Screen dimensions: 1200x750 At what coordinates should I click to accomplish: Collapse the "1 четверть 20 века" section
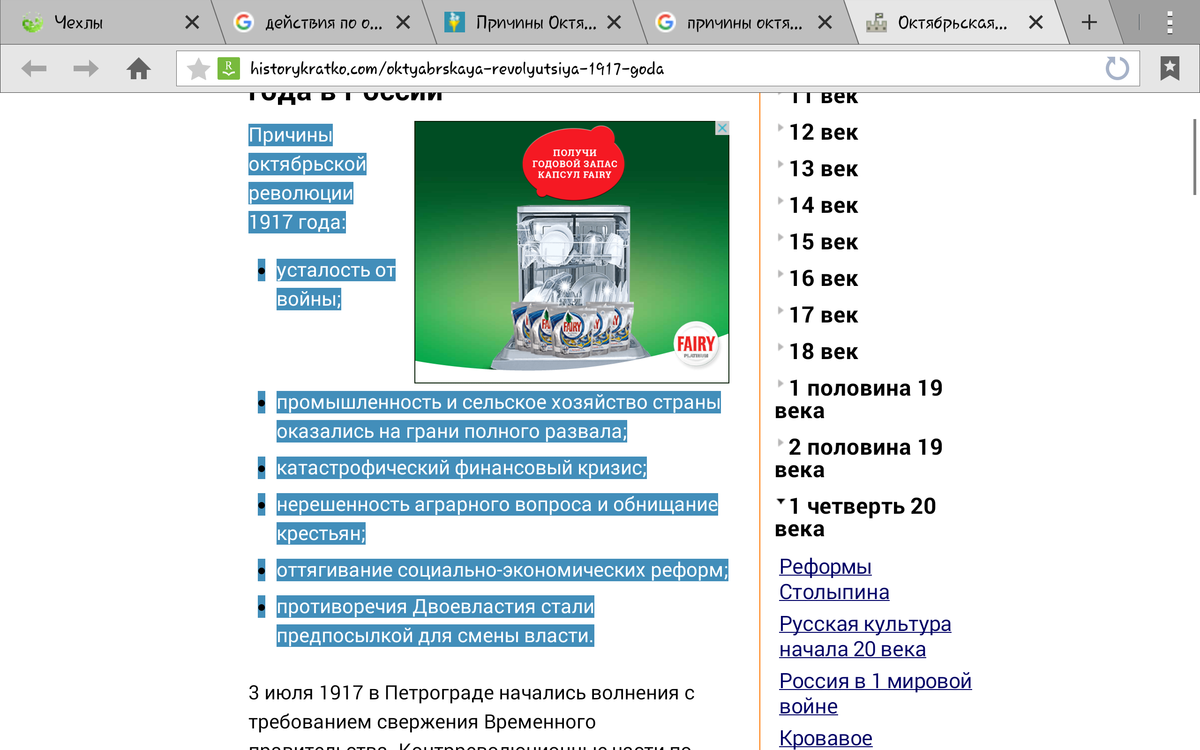tap(856, 517)
